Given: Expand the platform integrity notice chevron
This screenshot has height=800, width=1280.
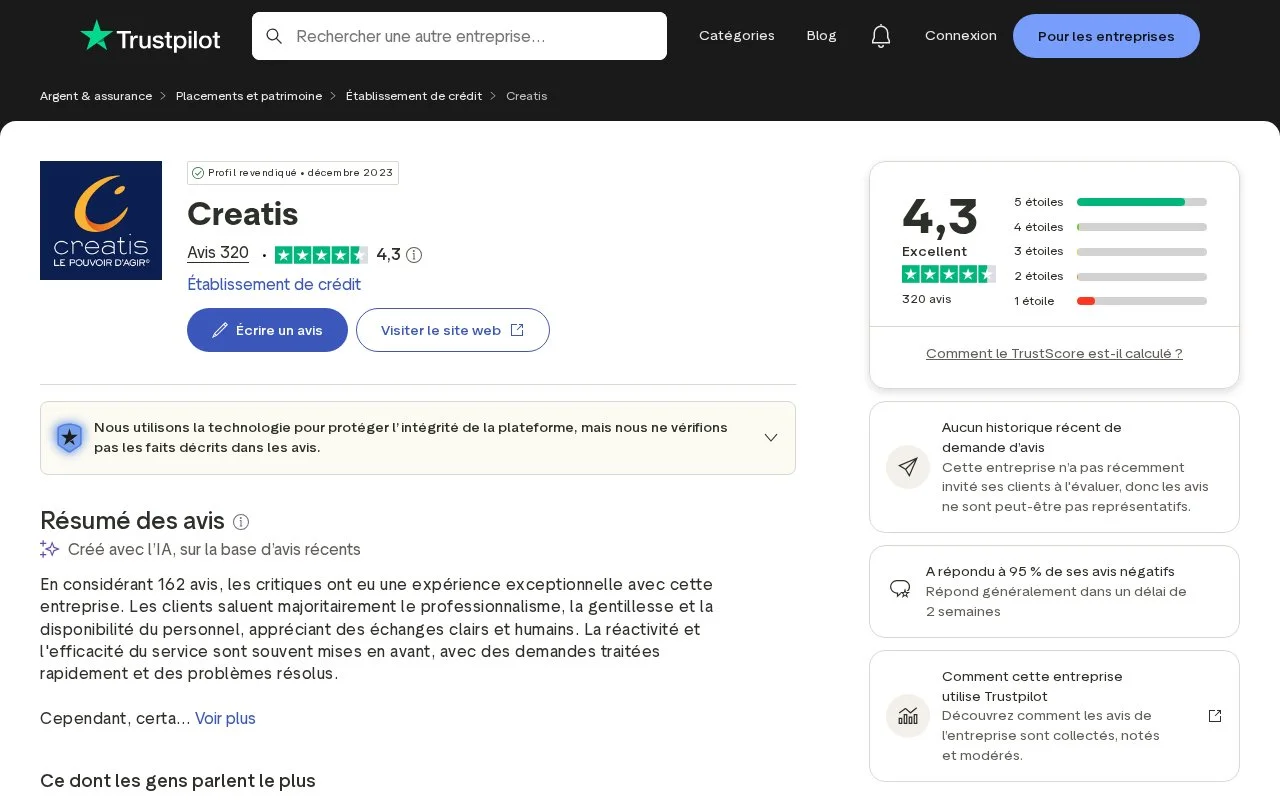Looking at the screenshot, I should coord(771,438).
